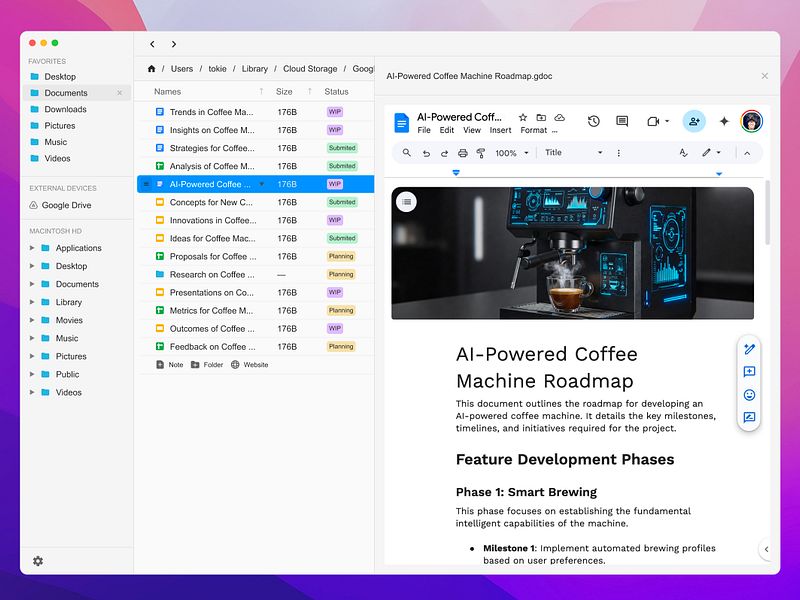Click the Folder button below file list

pos(207,365)
